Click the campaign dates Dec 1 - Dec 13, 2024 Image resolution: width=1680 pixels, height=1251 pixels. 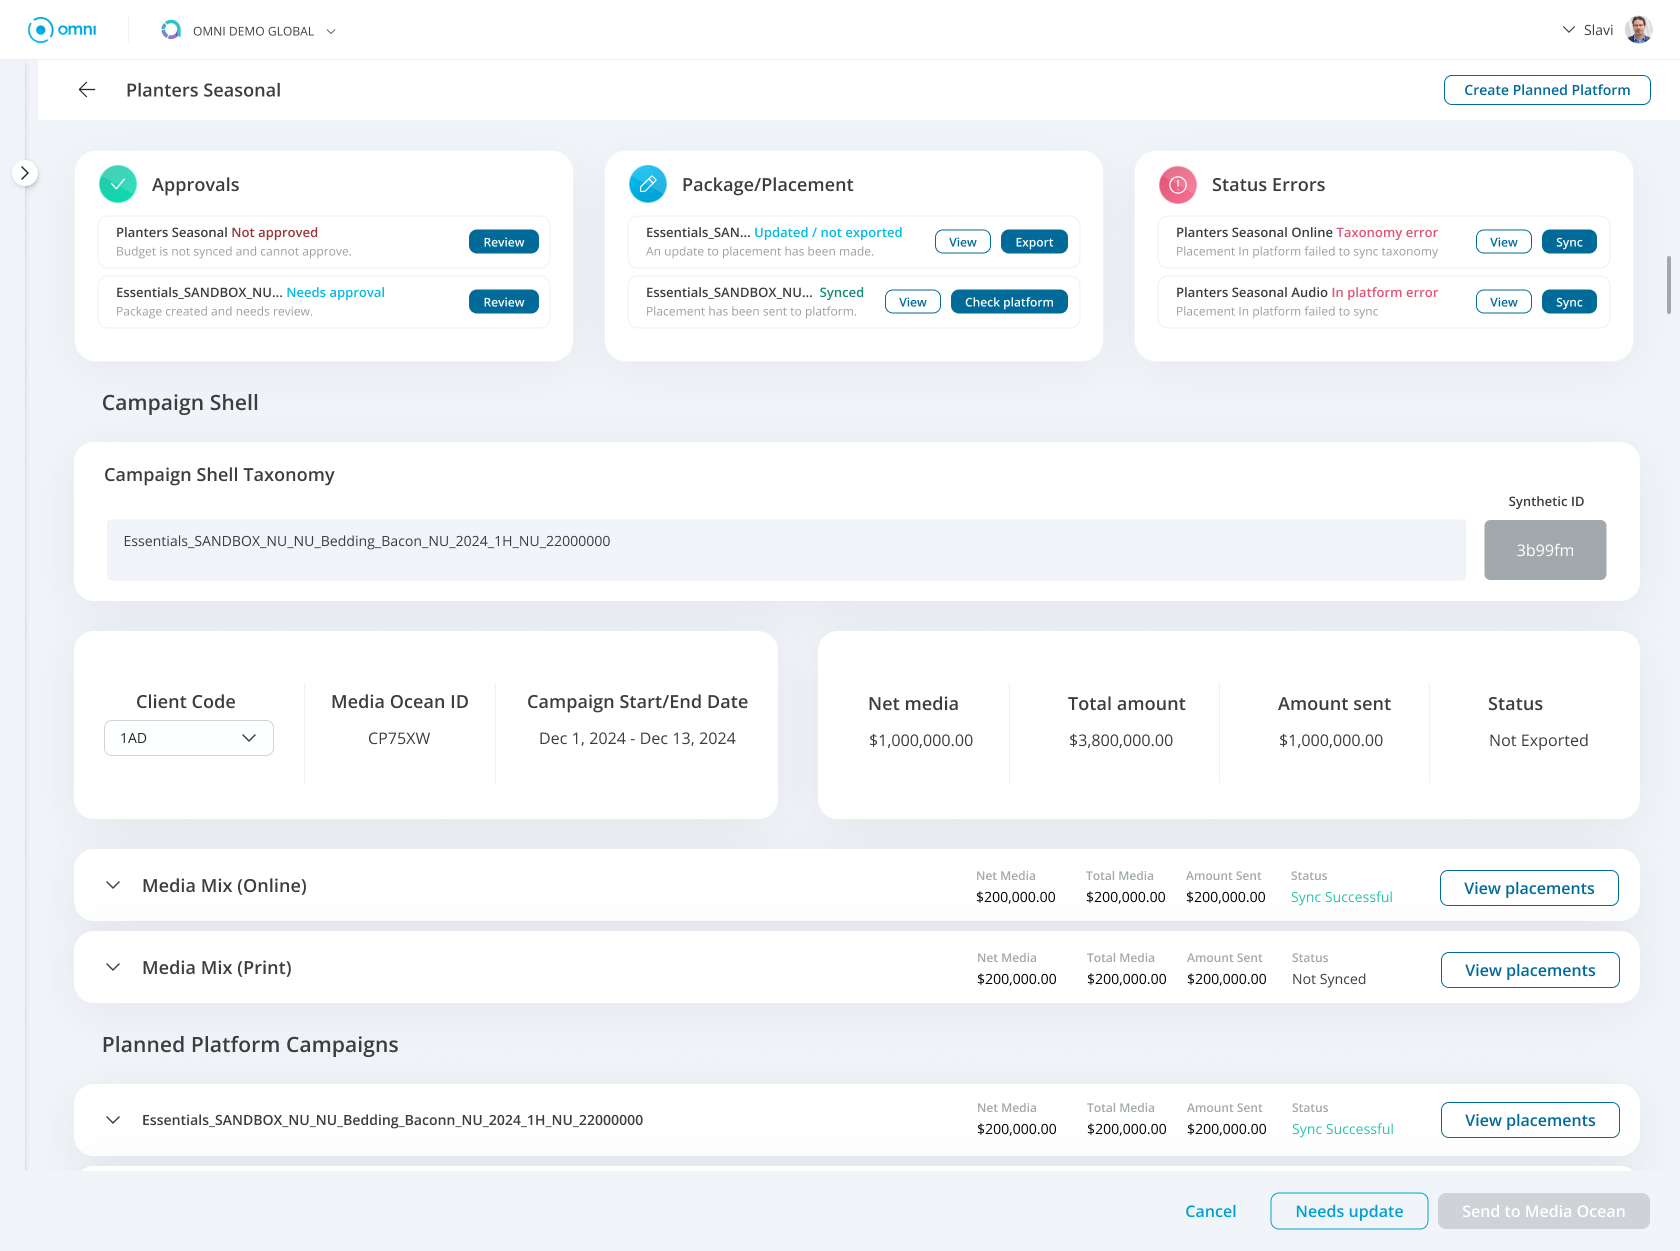637,738
